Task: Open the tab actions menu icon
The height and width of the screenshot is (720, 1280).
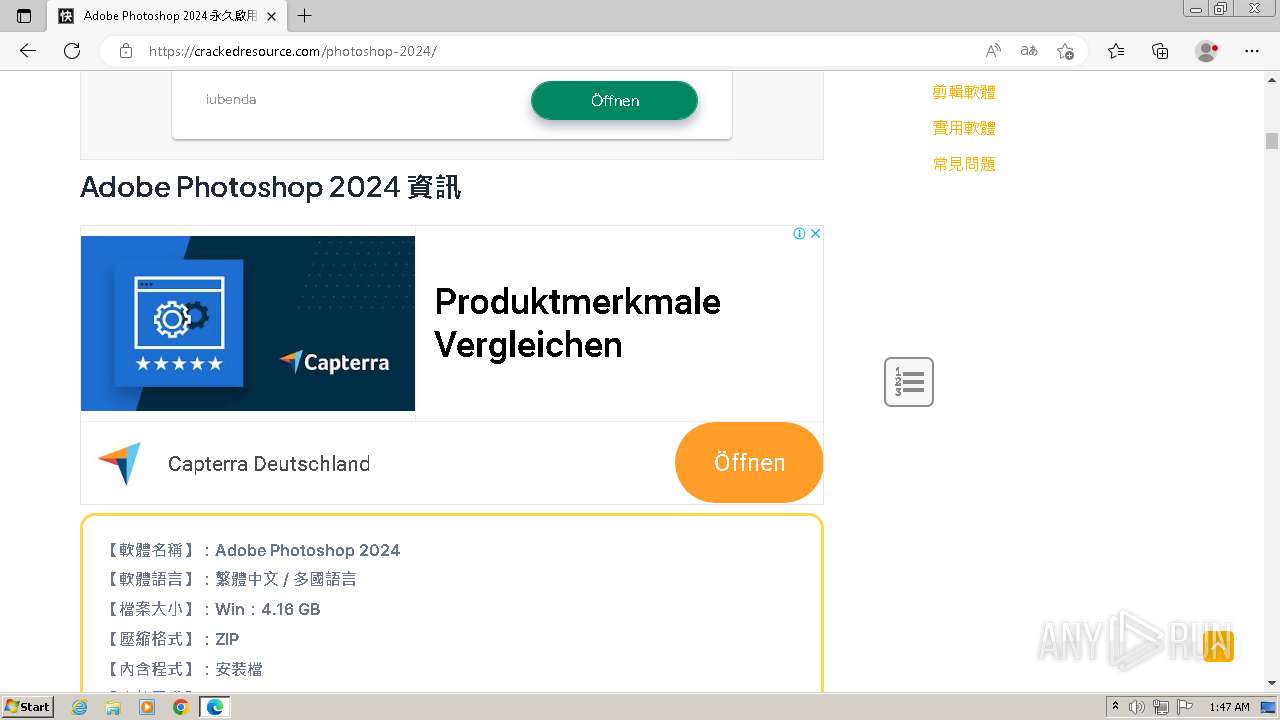Action: pyautogui.click(x=24, y=16)
